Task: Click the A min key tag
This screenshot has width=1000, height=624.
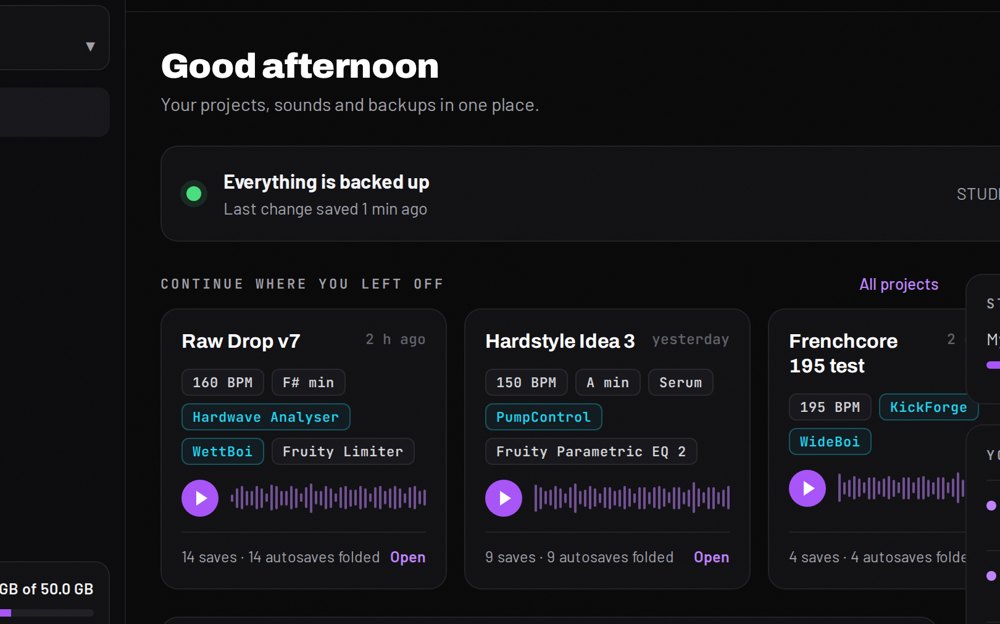Action: [x=608, y=382]
